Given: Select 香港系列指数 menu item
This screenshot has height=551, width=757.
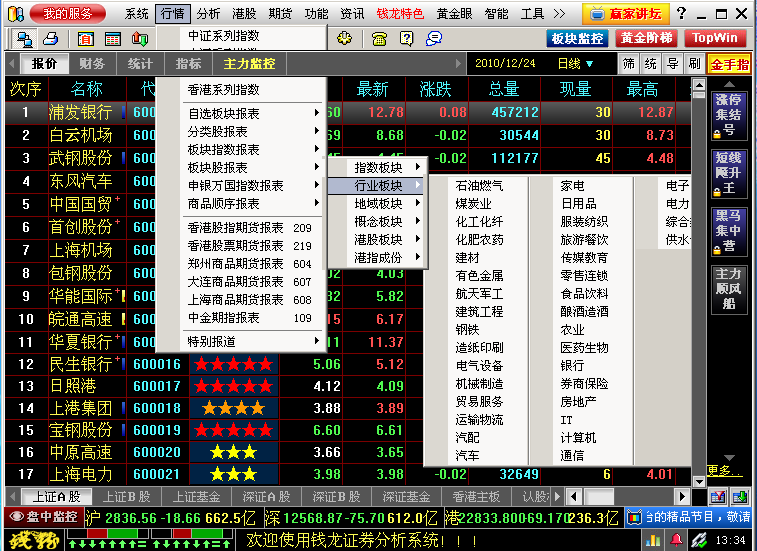Looking at the screenshot, I should pyautogui.click(x=224, y=89).
